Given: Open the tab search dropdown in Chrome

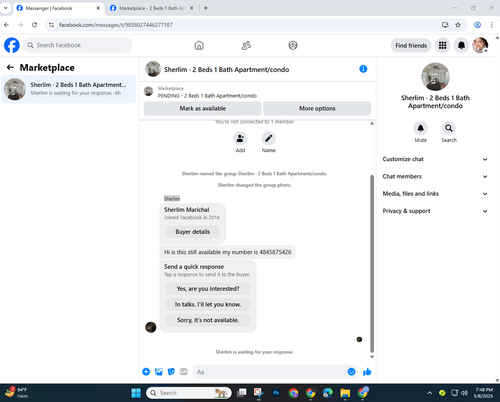Looking at the screenshot, I should 5,8.
